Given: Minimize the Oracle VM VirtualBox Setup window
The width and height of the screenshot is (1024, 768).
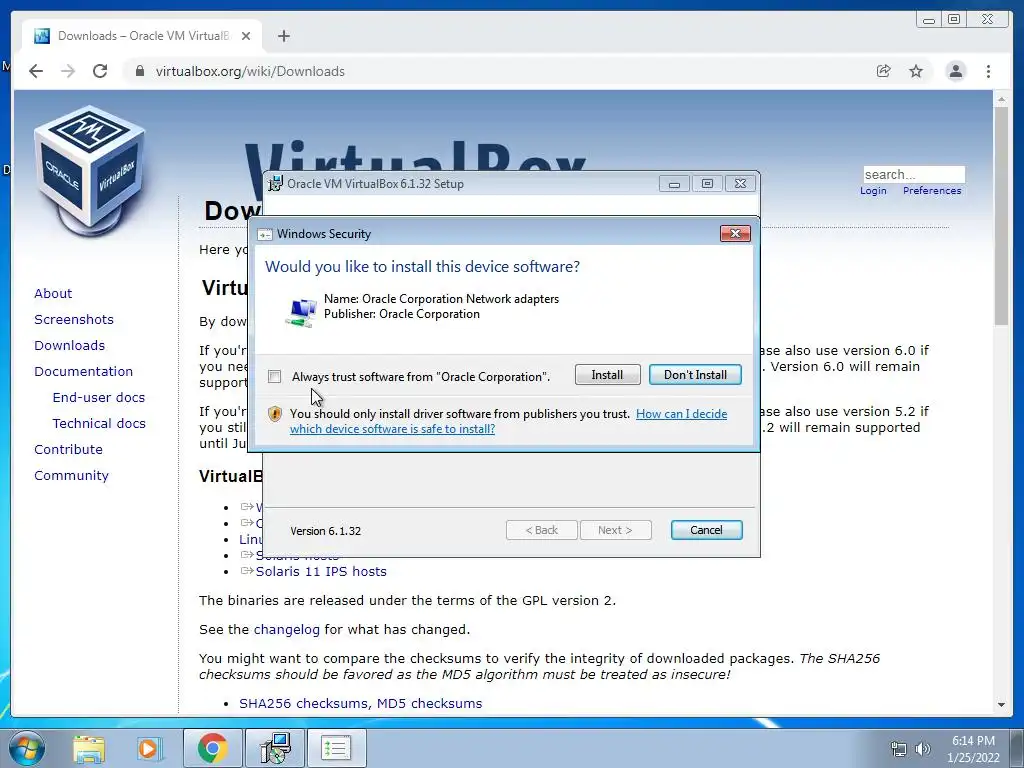Looking at the screenshot, I should [x=674, y=184].
